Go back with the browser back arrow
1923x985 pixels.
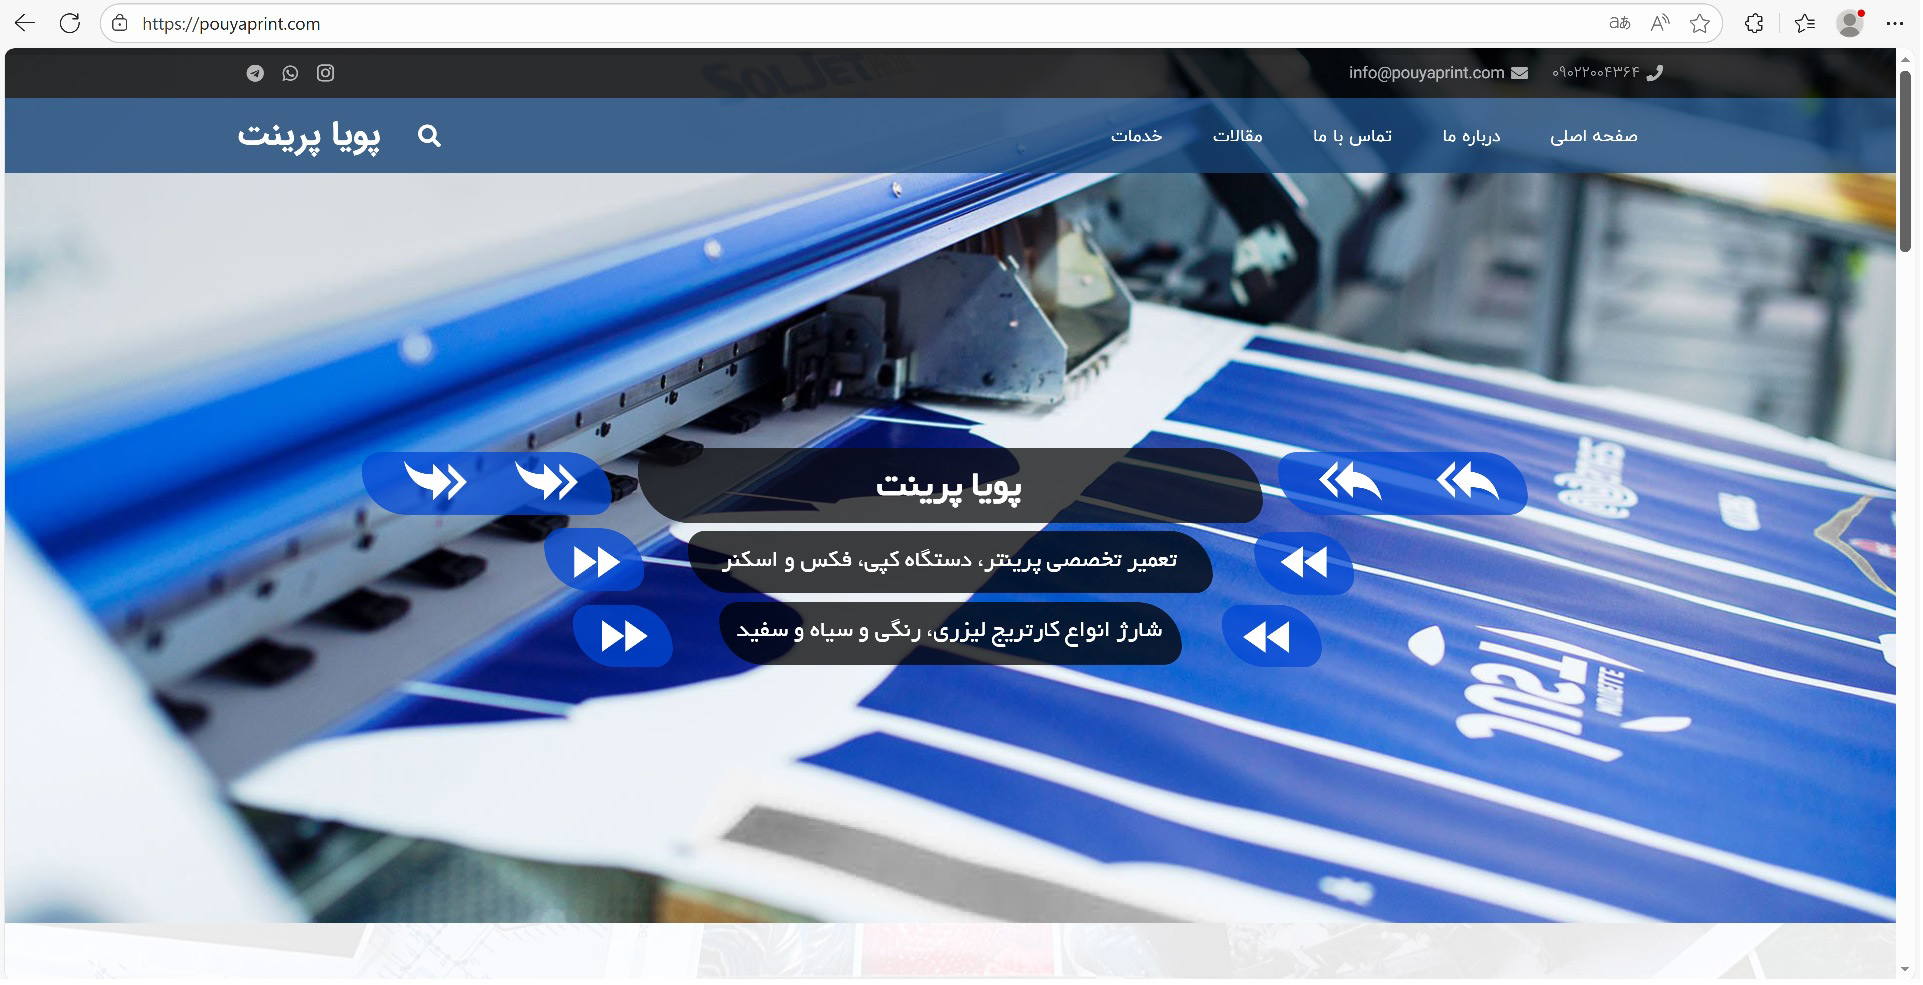(25, 23)
